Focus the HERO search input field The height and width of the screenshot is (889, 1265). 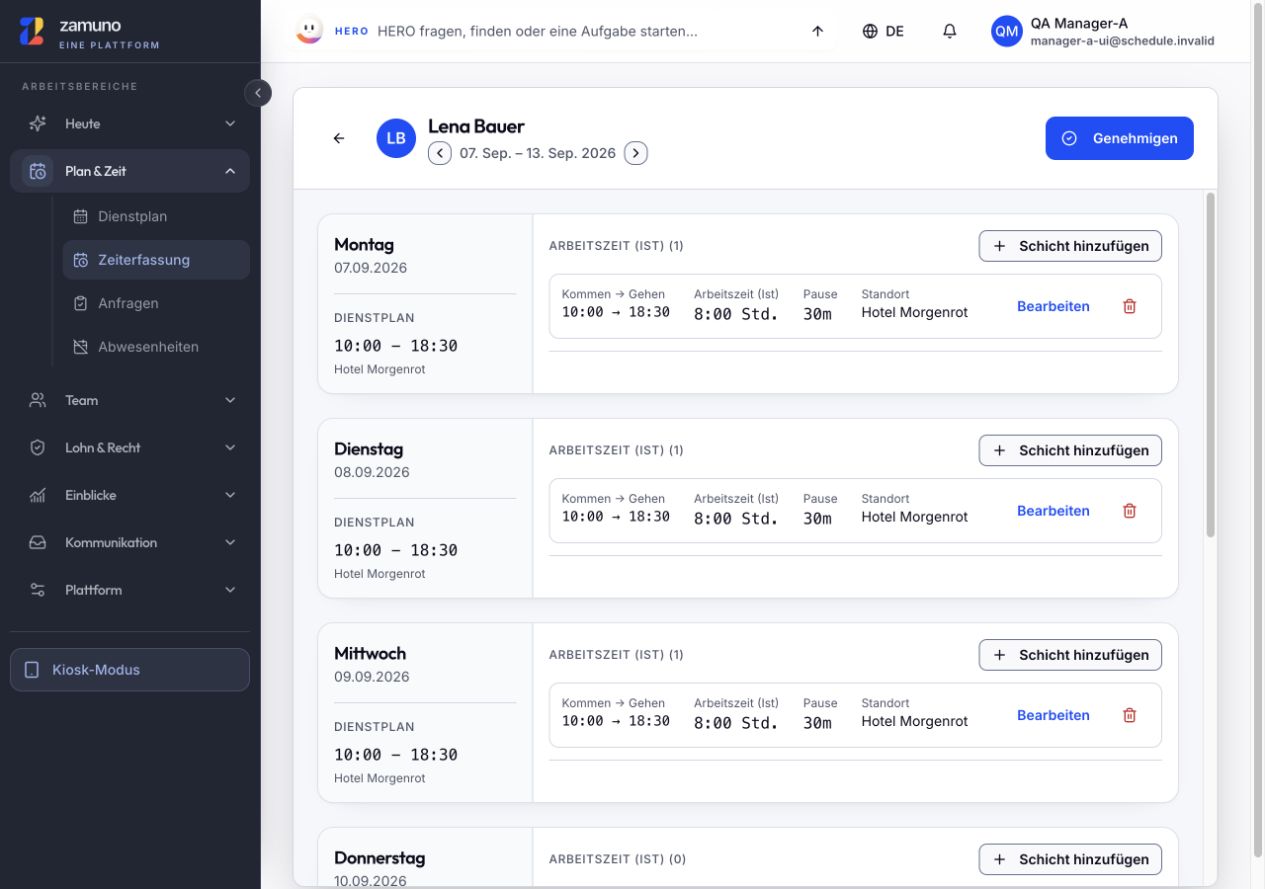point(586,31)
